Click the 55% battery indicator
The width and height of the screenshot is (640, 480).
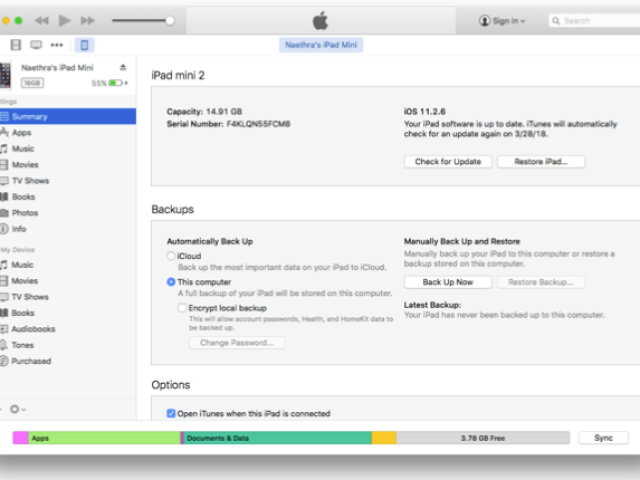click(x=109, y=83)
